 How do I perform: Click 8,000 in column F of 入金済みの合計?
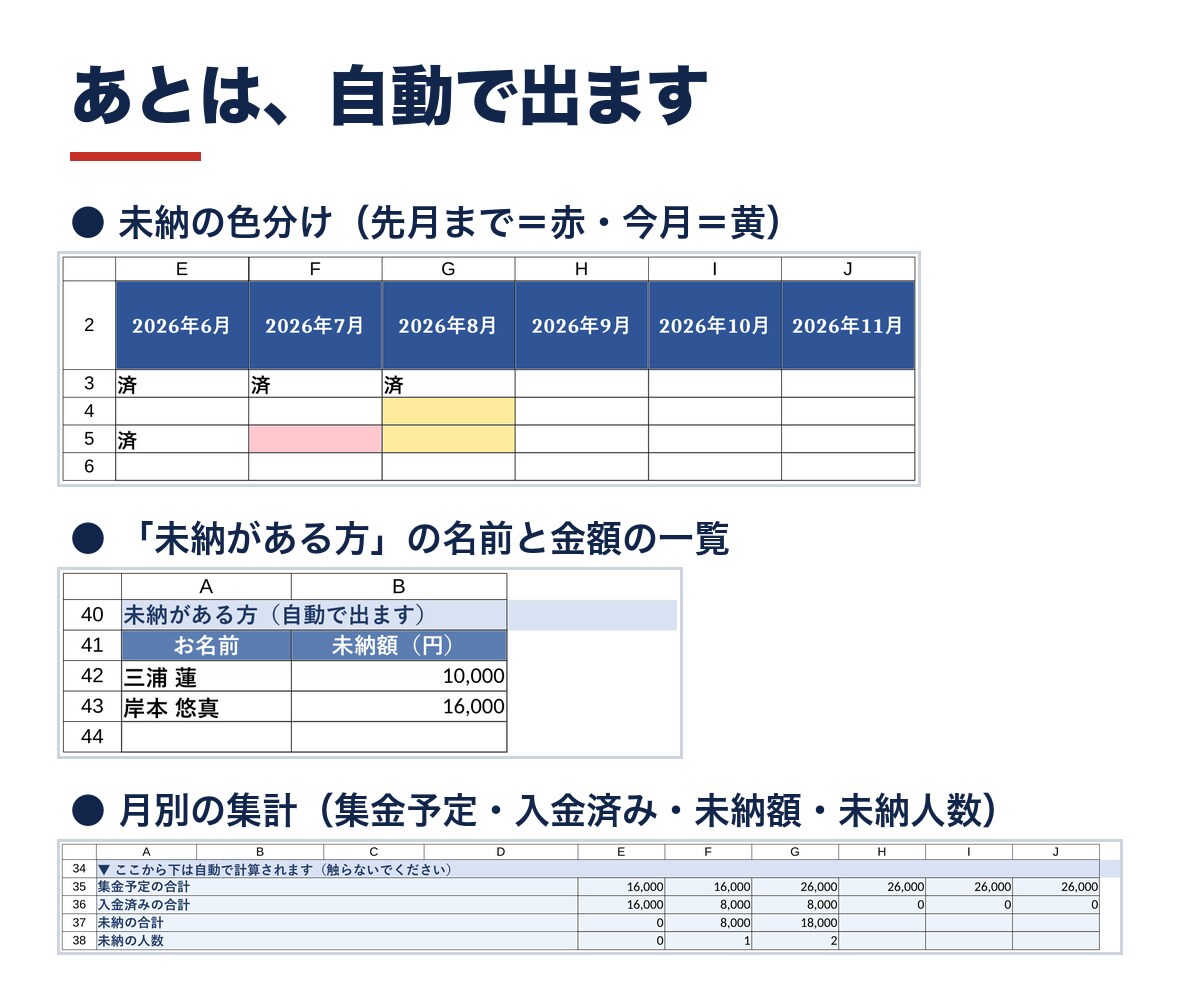coord(708,905)
